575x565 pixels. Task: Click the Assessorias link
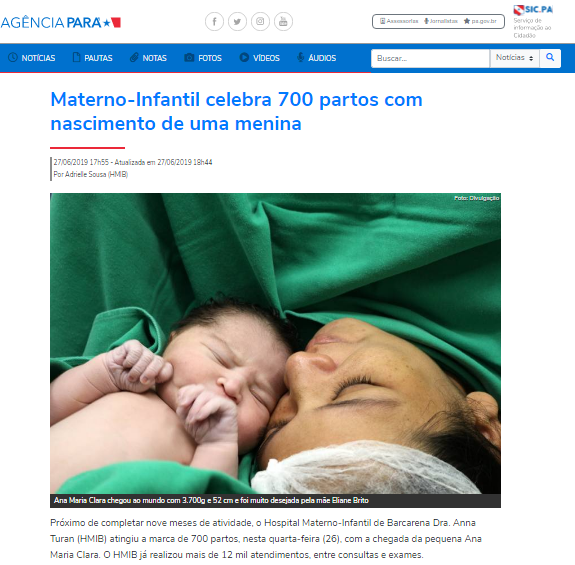click(399, 21)
